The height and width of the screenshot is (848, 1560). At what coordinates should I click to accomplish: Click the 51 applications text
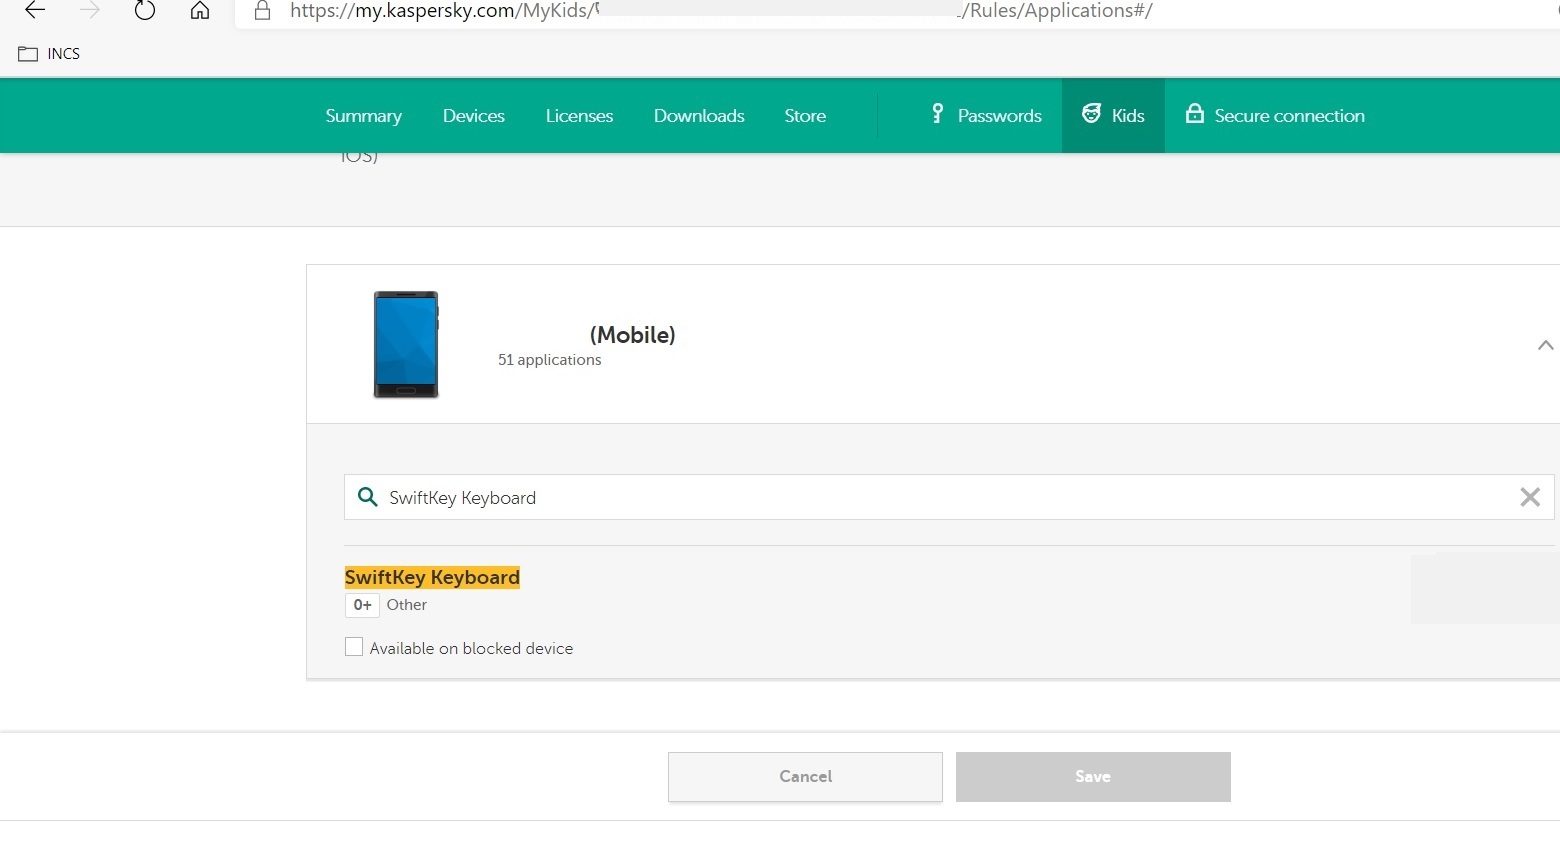550,360
